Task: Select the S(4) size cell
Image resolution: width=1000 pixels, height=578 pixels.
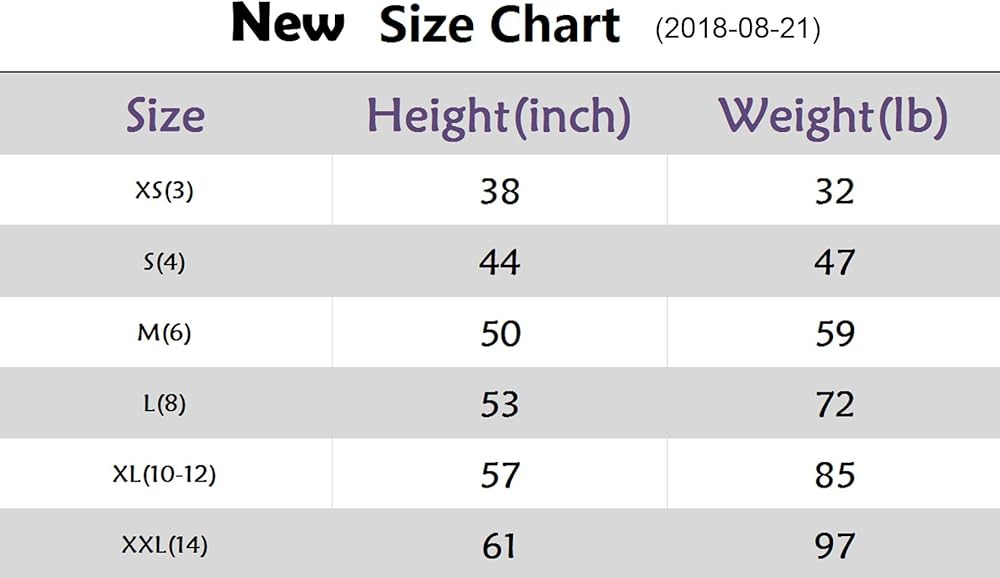Action: (x=164, y=262)
